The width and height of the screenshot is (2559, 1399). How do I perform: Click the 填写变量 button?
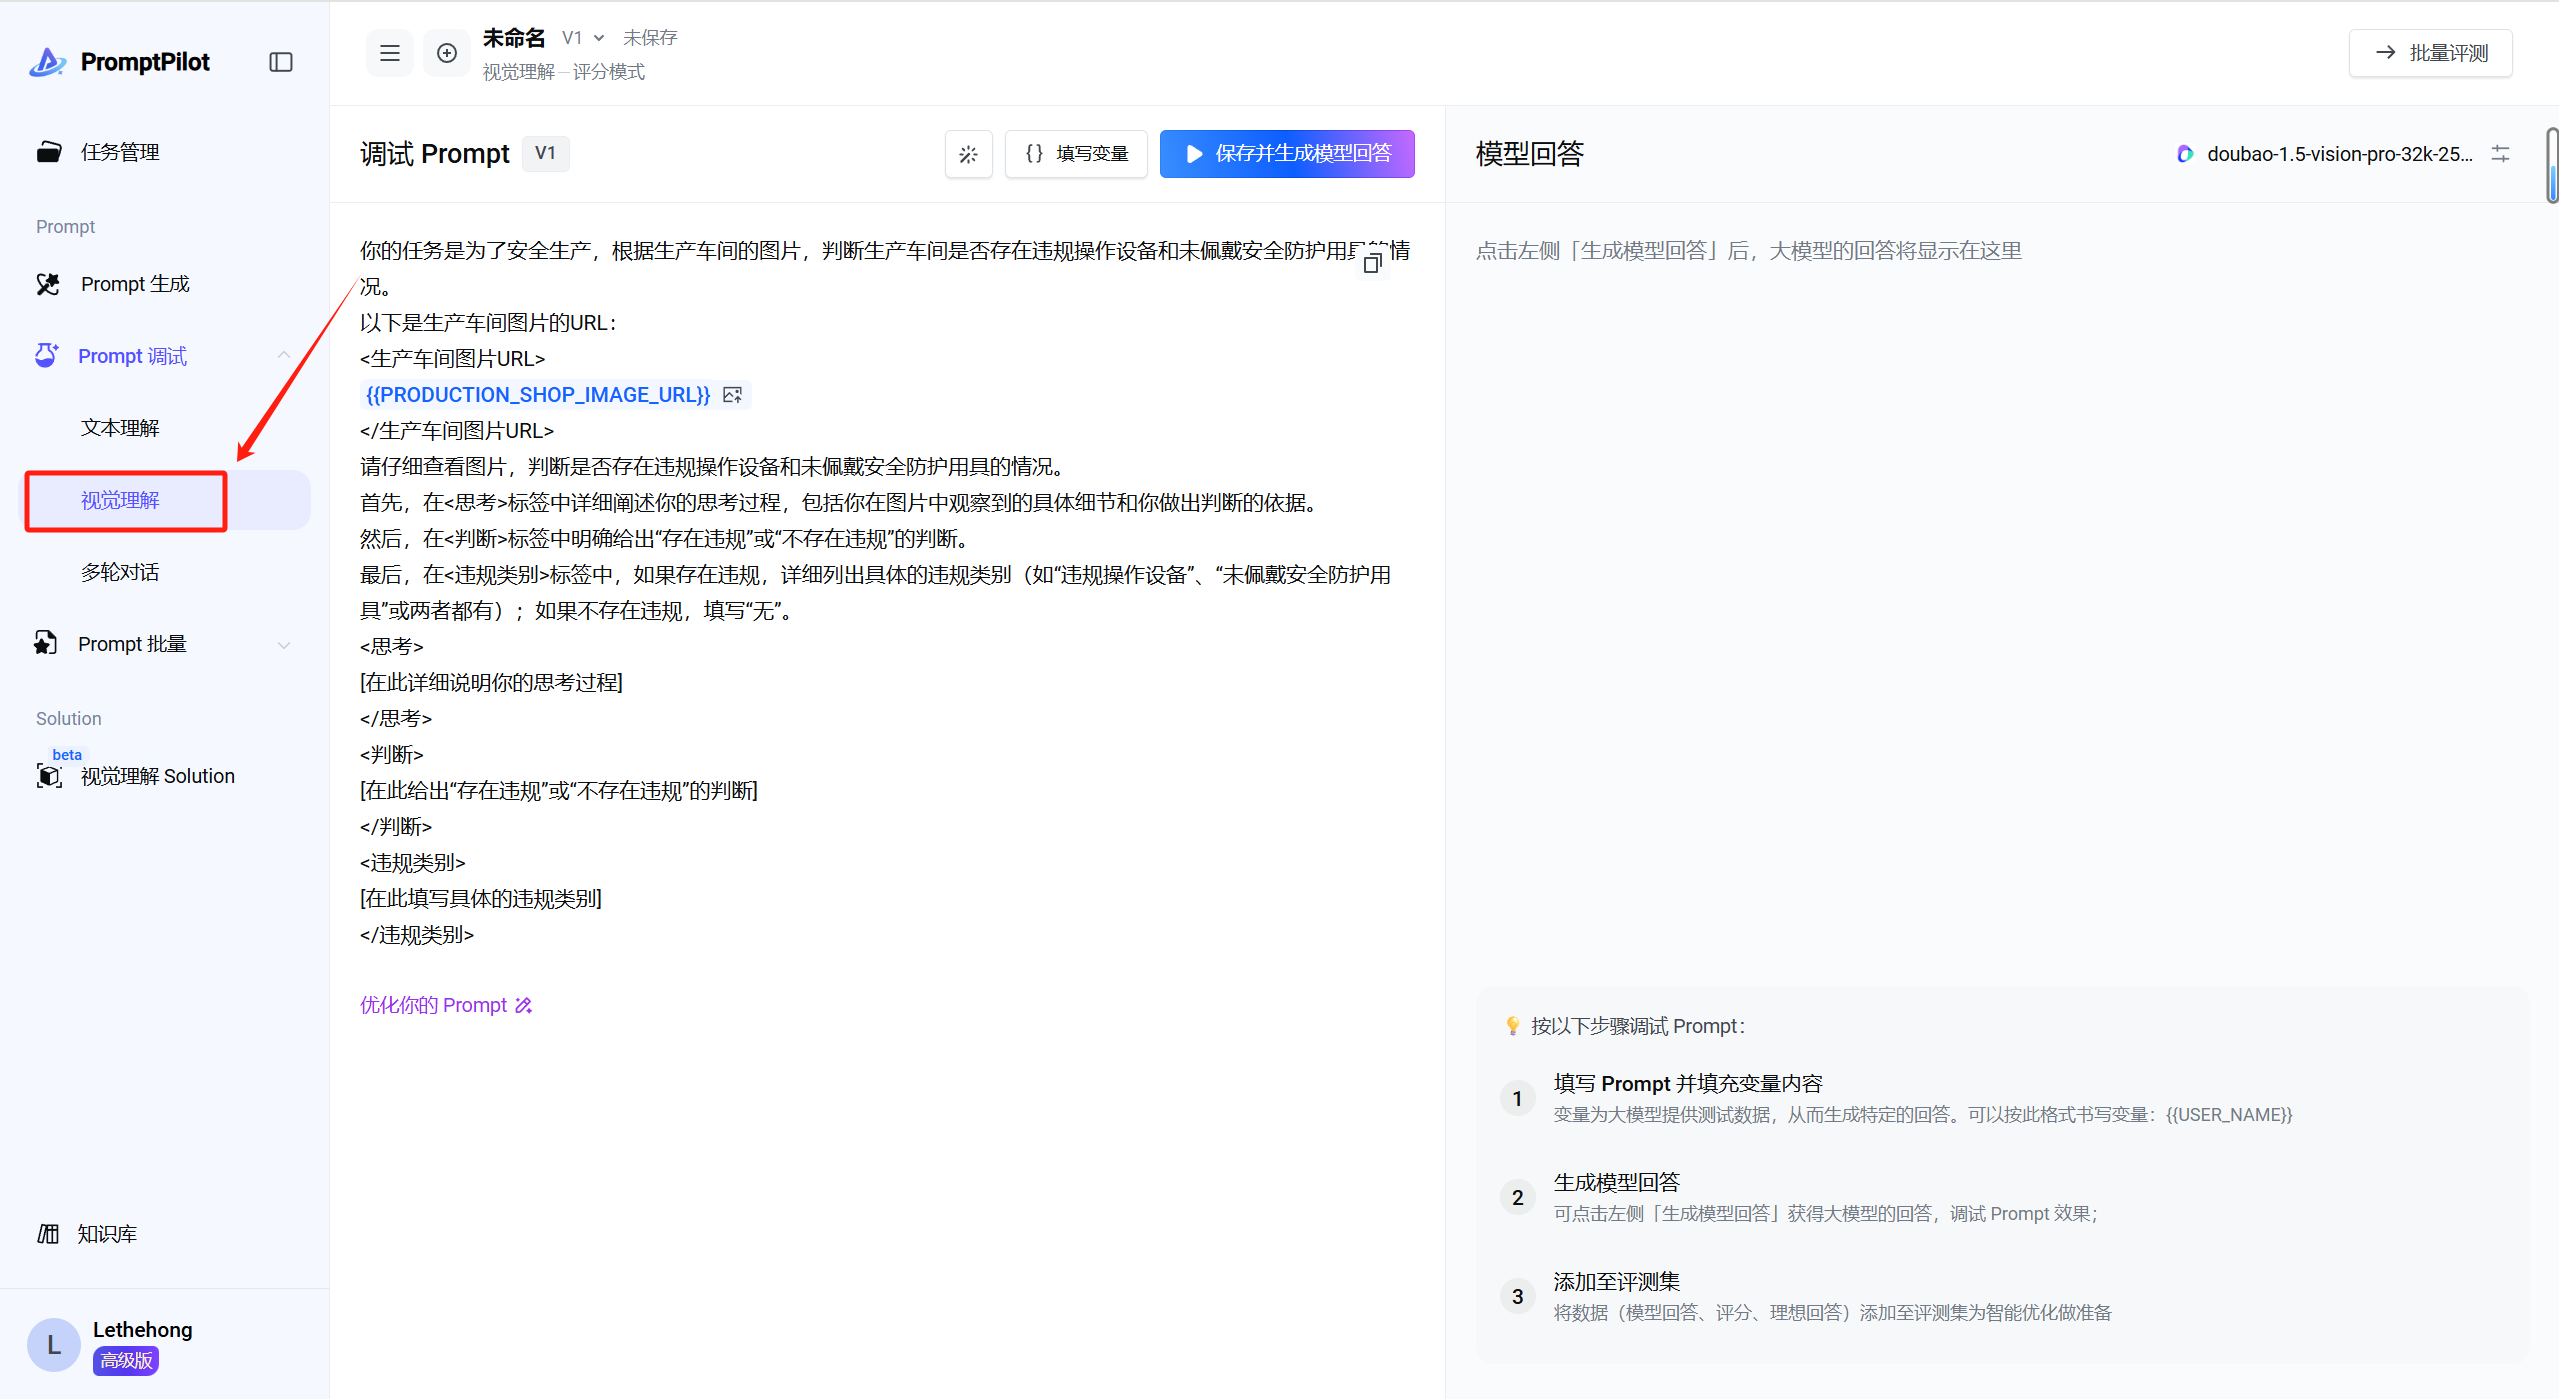tap(1076, 154)
